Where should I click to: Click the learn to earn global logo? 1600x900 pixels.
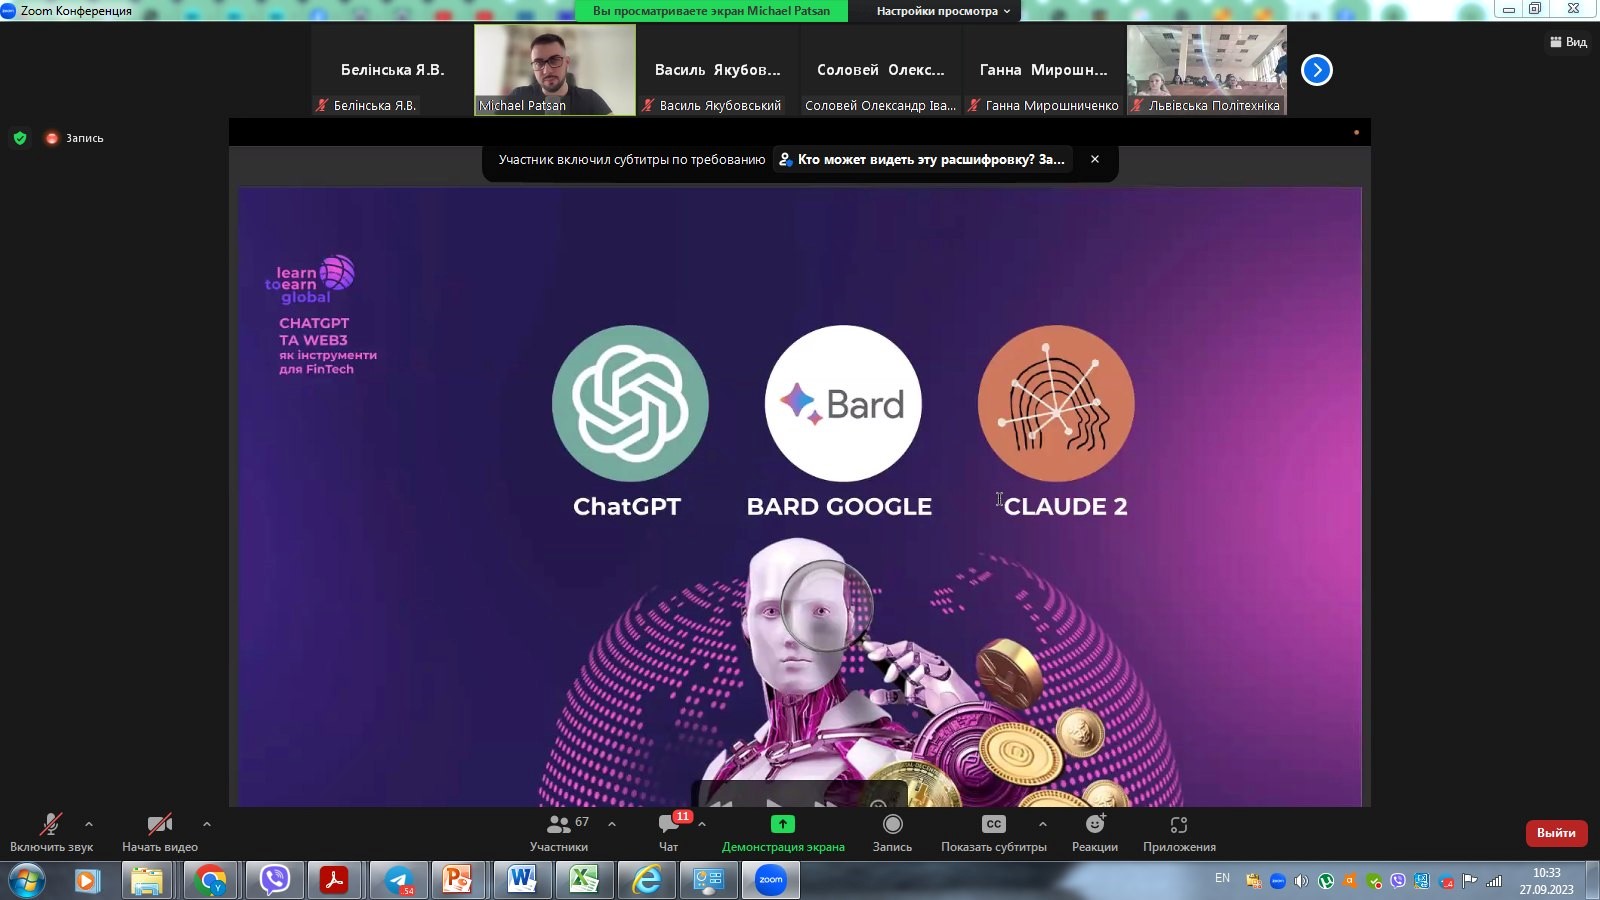click(x=310, y=279)
